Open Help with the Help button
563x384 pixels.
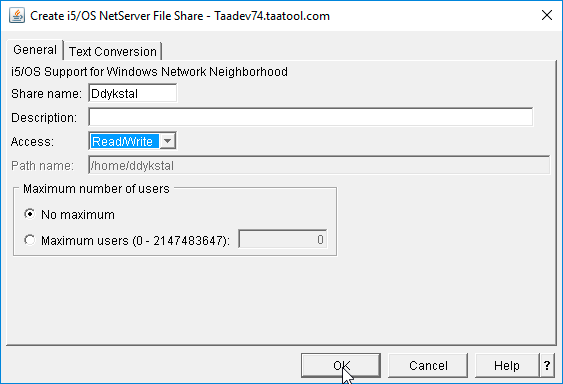click(507, 365)
